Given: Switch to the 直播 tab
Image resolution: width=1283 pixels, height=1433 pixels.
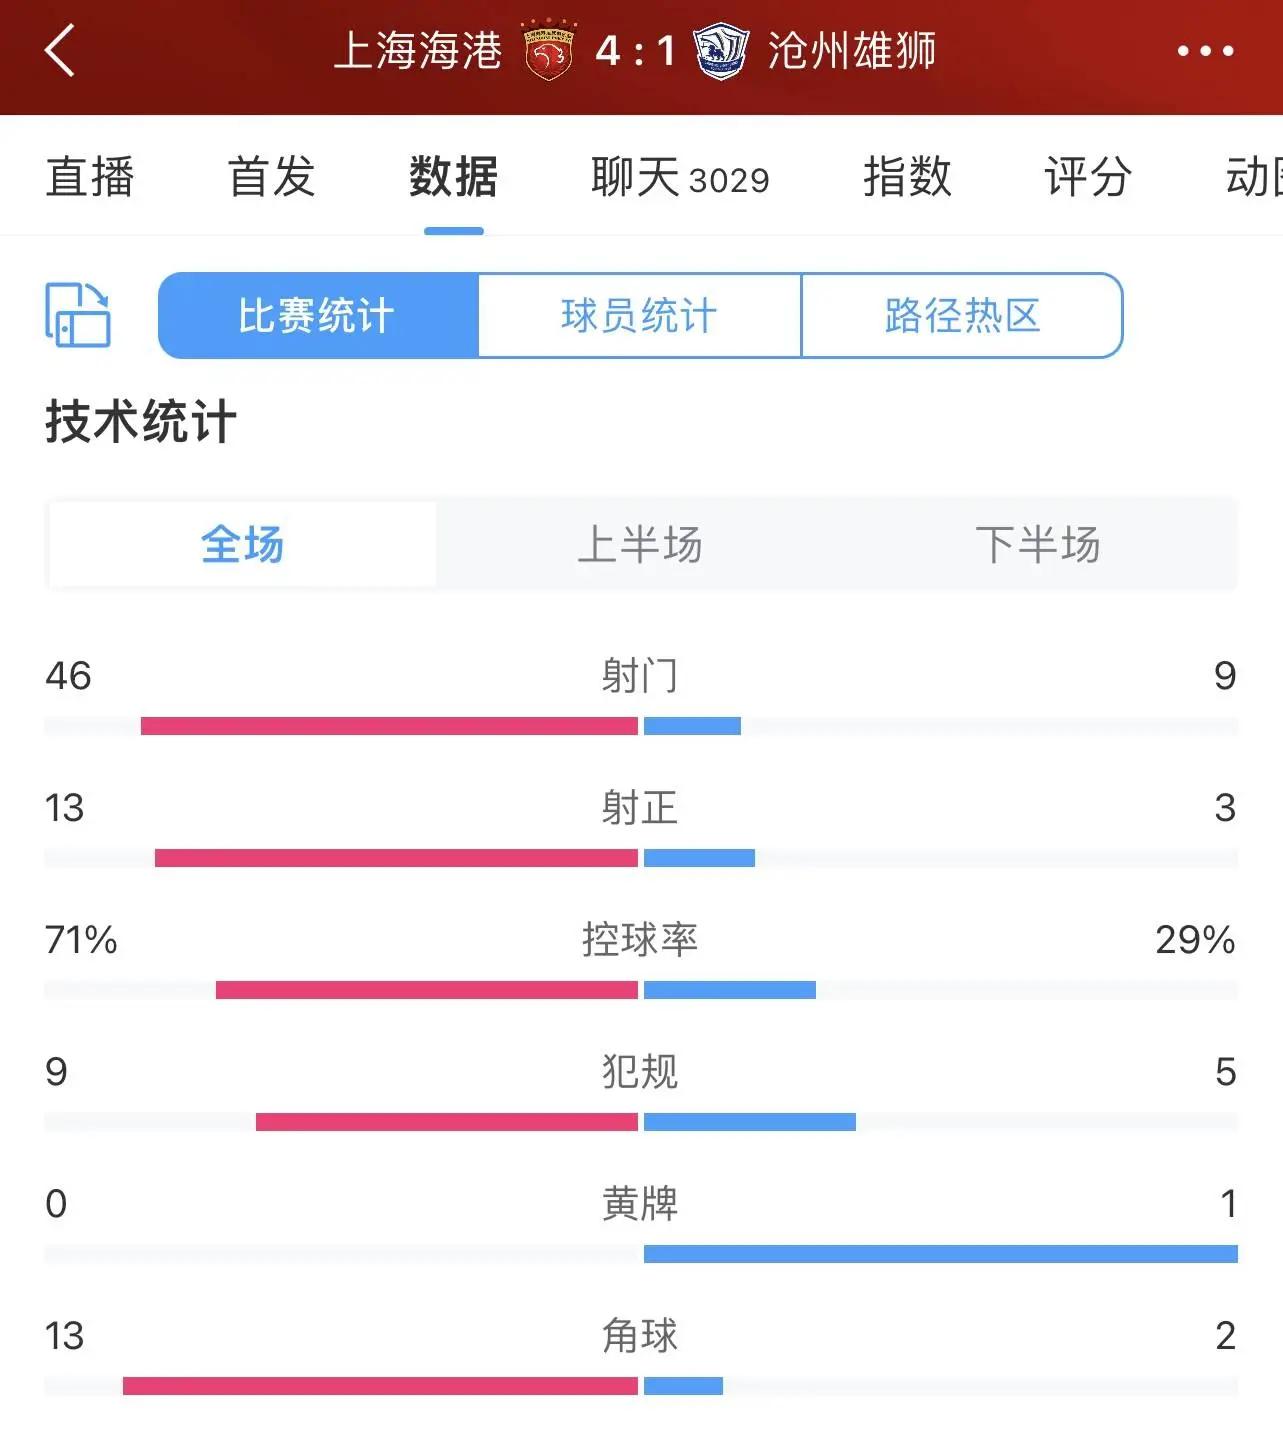Looking at the screenshot, I should [90, 178].
